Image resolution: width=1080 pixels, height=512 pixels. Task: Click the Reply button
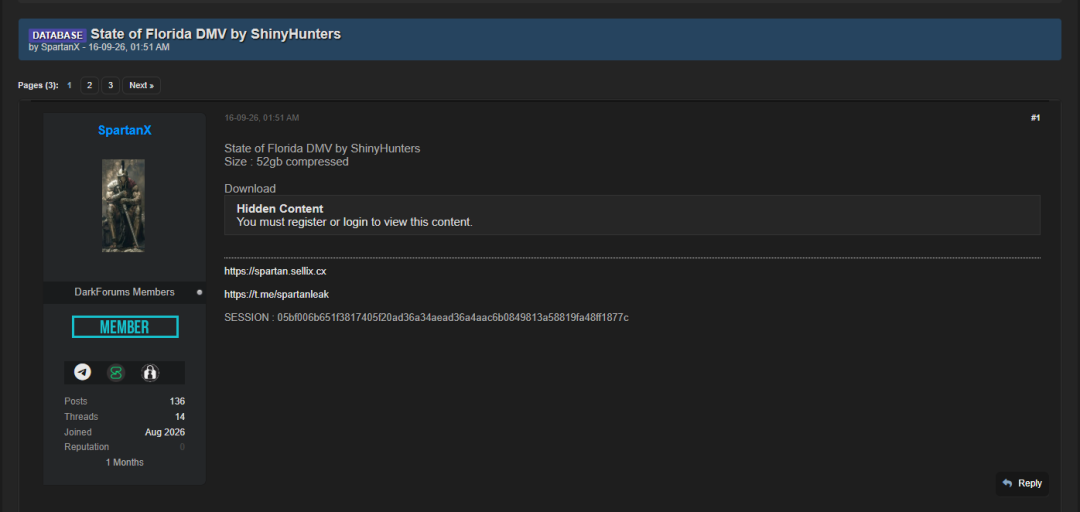(x=1022, y=483)
